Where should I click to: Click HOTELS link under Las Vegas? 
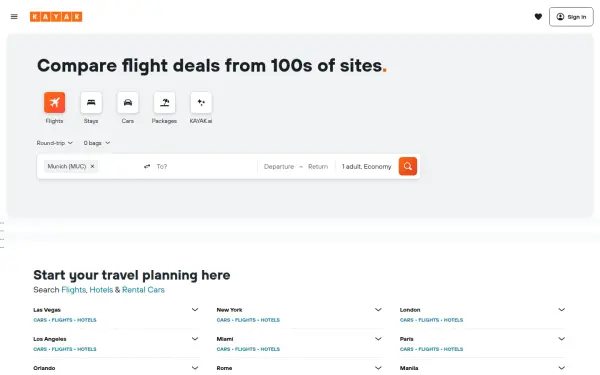tap(87, 320)
